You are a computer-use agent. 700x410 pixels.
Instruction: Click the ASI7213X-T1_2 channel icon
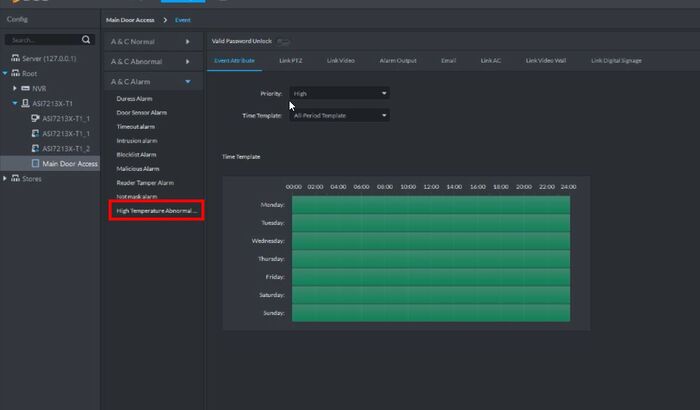tap(35, 148)
